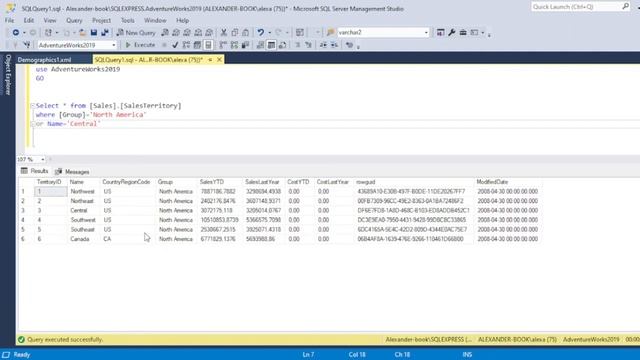640x360 pixels.
Task: Click the Solution Explorer toolbar icon
Action: [x=440, y=32]
